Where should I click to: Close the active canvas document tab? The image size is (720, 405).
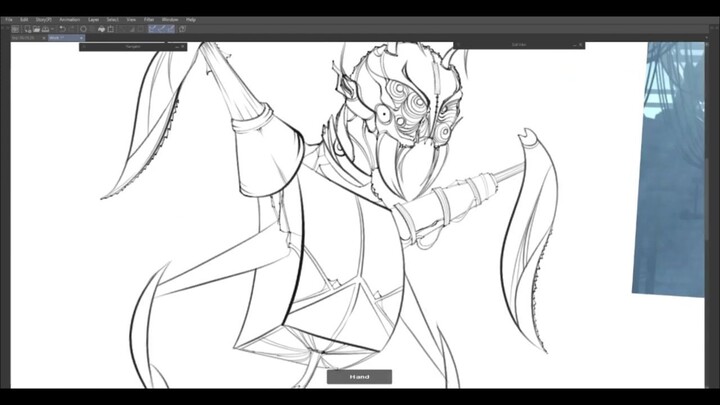tap(81, 38)
